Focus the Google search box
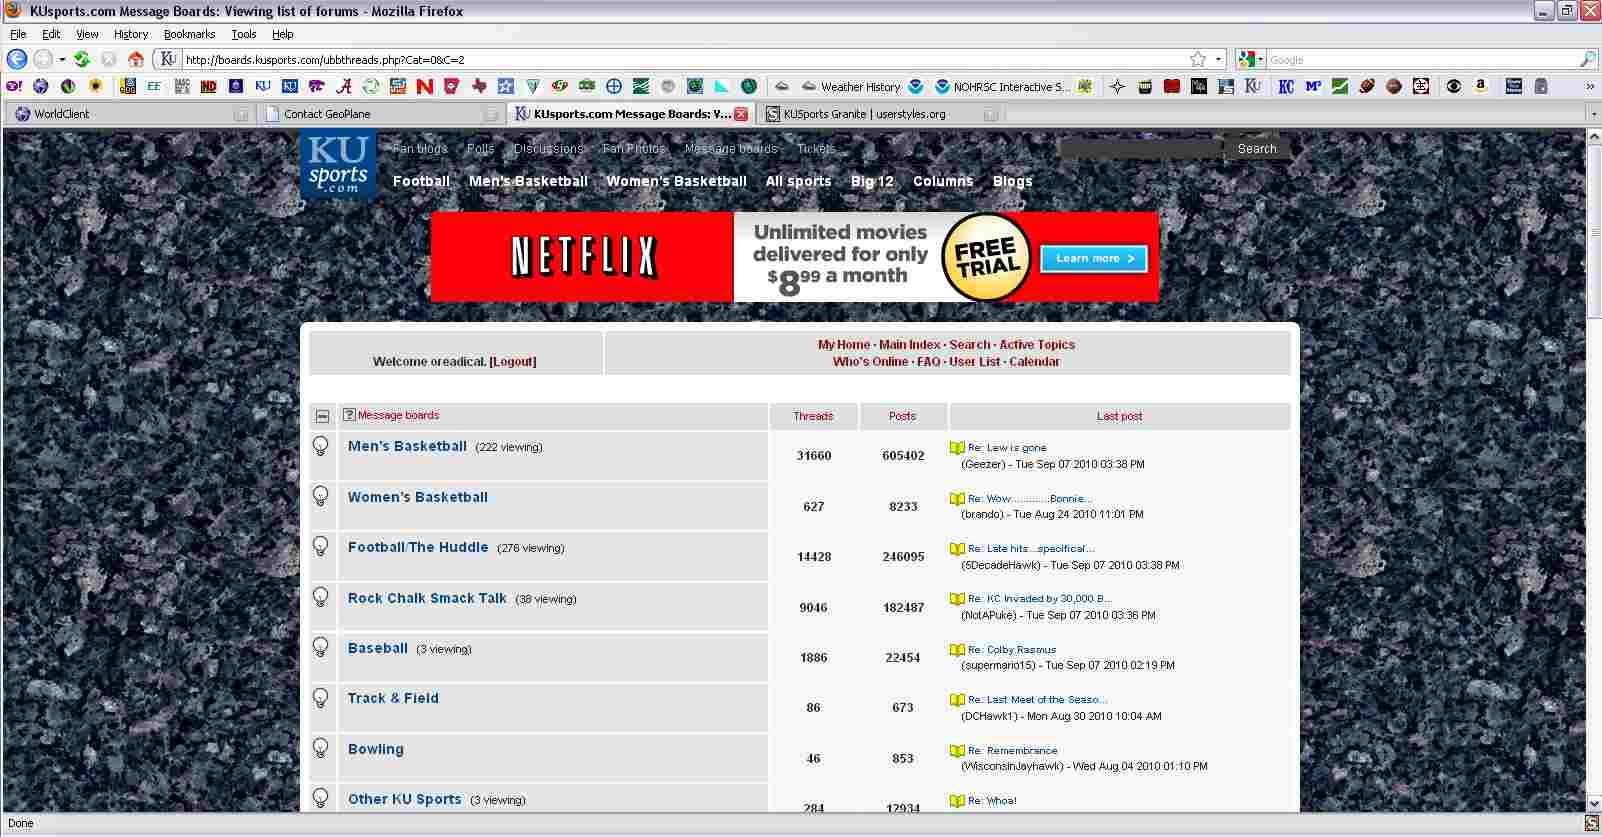The width and height of the screenshot is (1602, 837). coord(1422,59)
